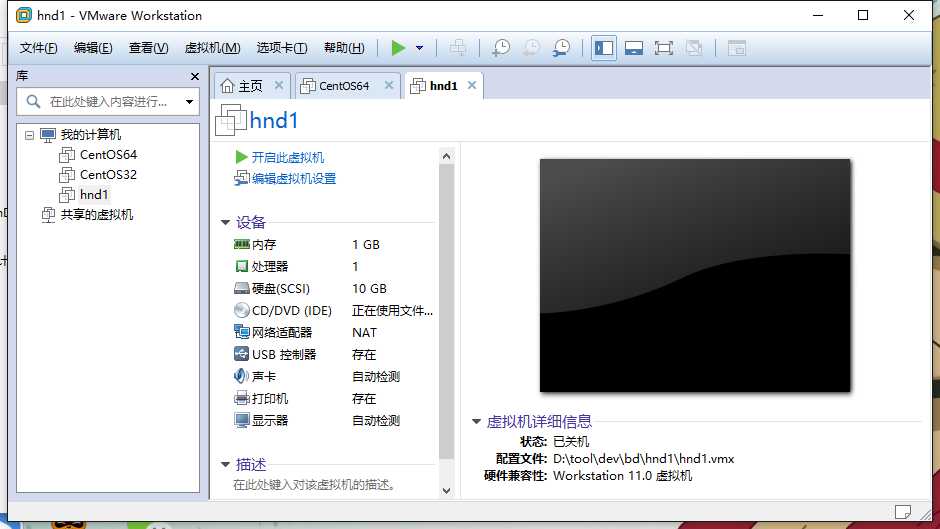Click the devices pane scroll down arrow
The width and height of the screenshot is (940, 529).
pos(446,491)
